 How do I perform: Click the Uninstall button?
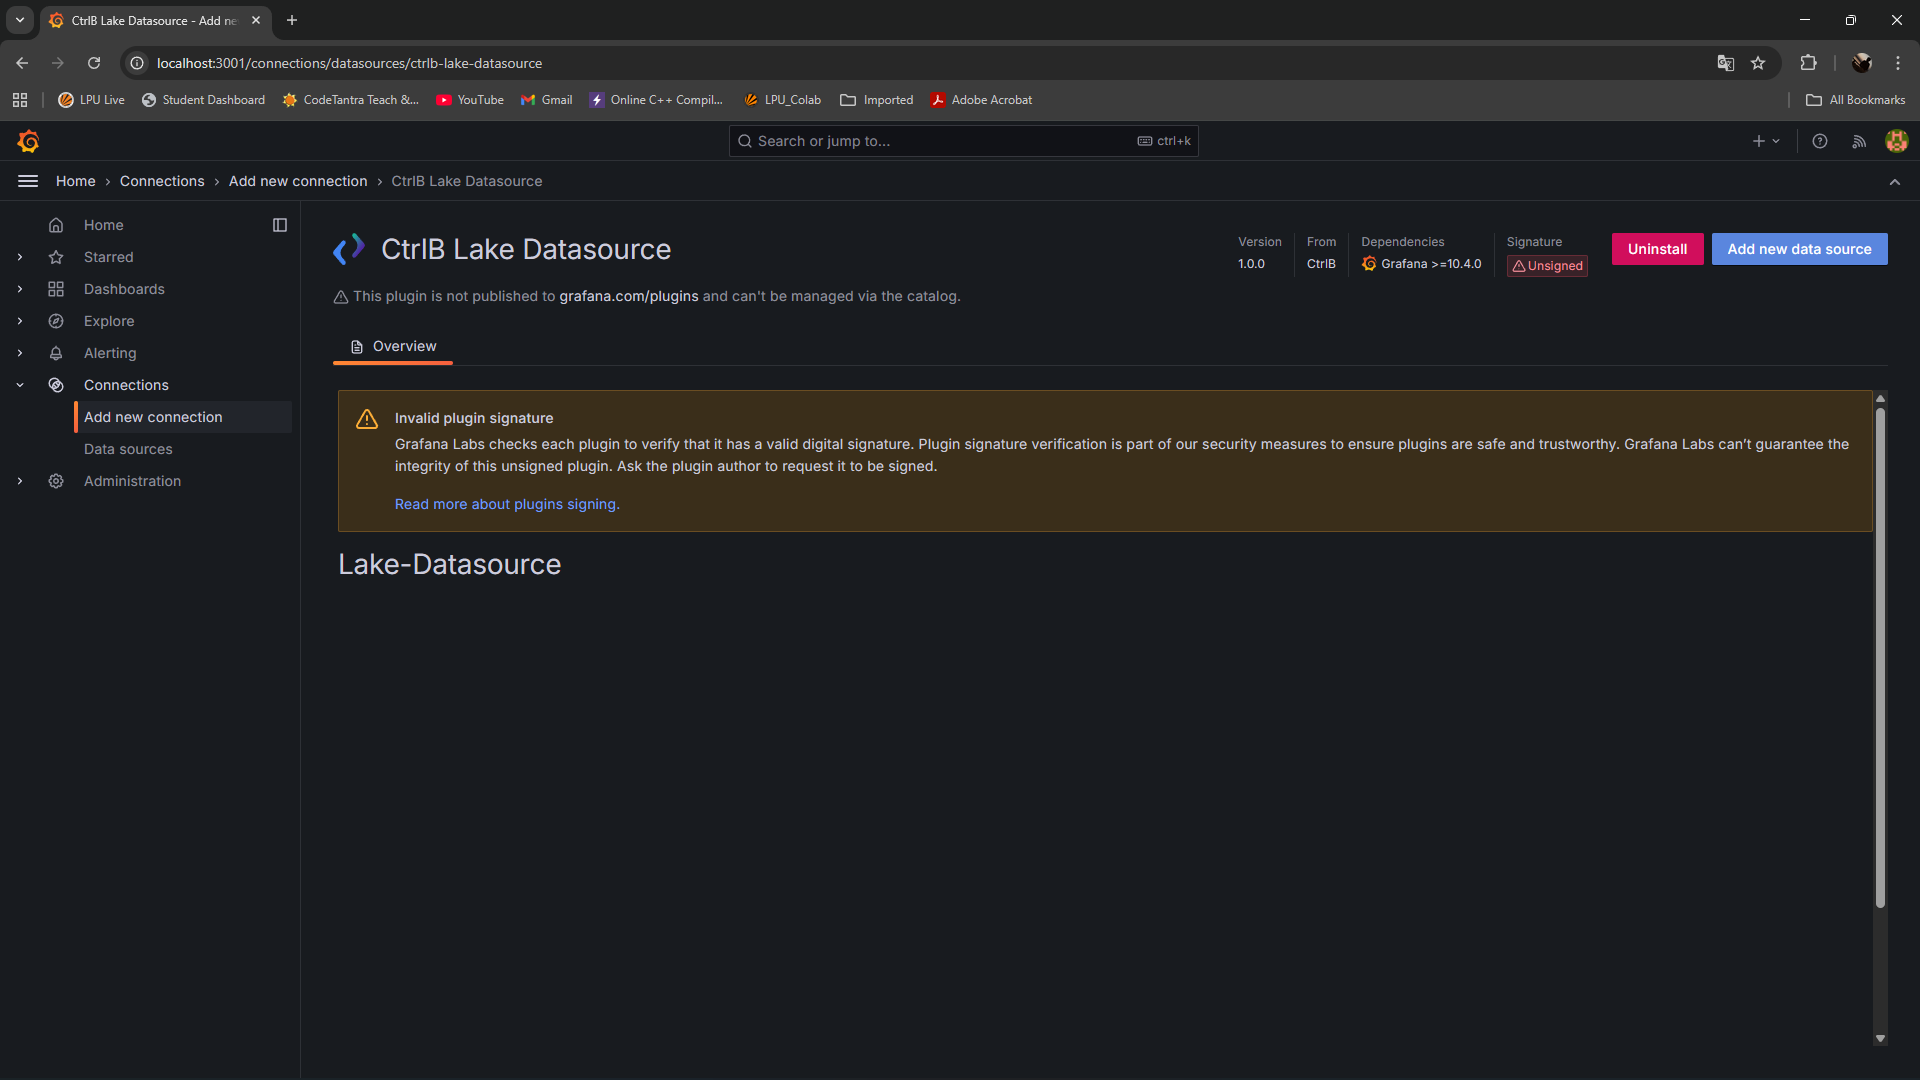pyautogui.click(x=1657, y=249)
